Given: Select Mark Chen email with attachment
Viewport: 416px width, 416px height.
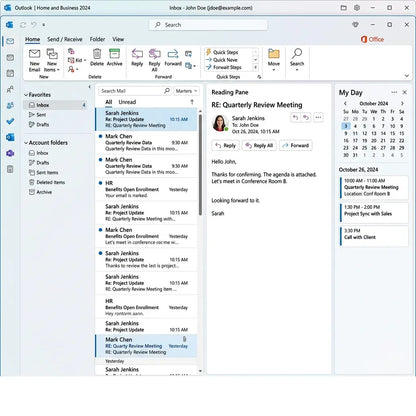Looking at the screenshot, I should (x=146, y=346).
